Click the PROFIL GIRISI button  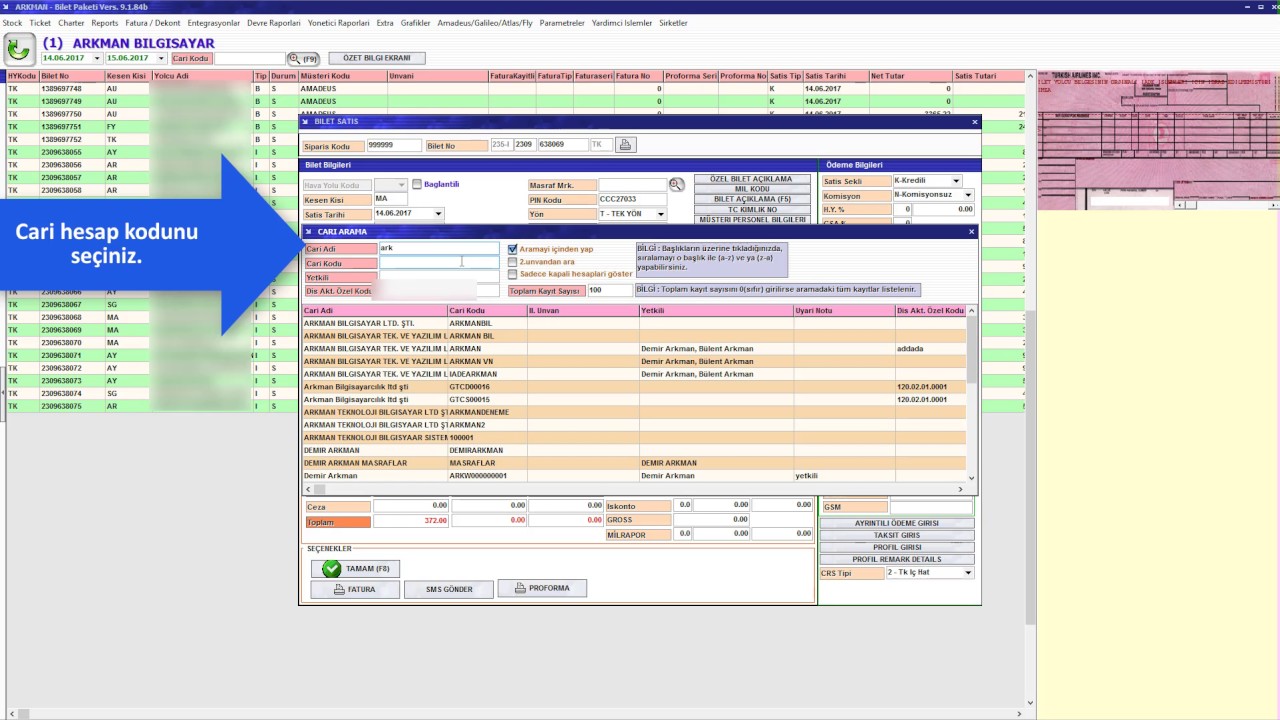pos(896,547)
